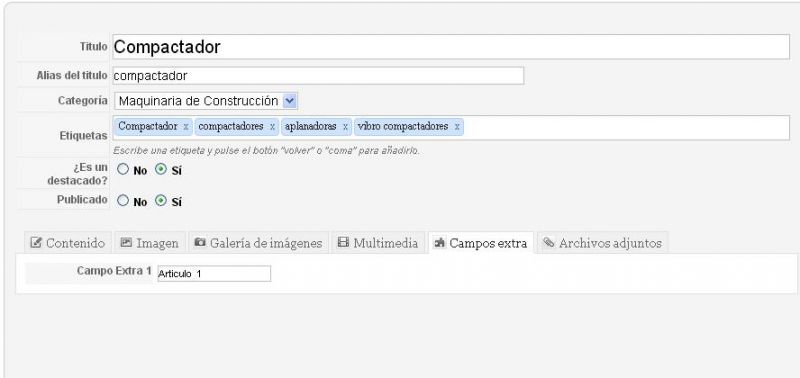The height and width of the screenshot is (378, 800).
Task: Click the aplanadoras tag label
Action: pyautogui.click(x=311, y=126)
